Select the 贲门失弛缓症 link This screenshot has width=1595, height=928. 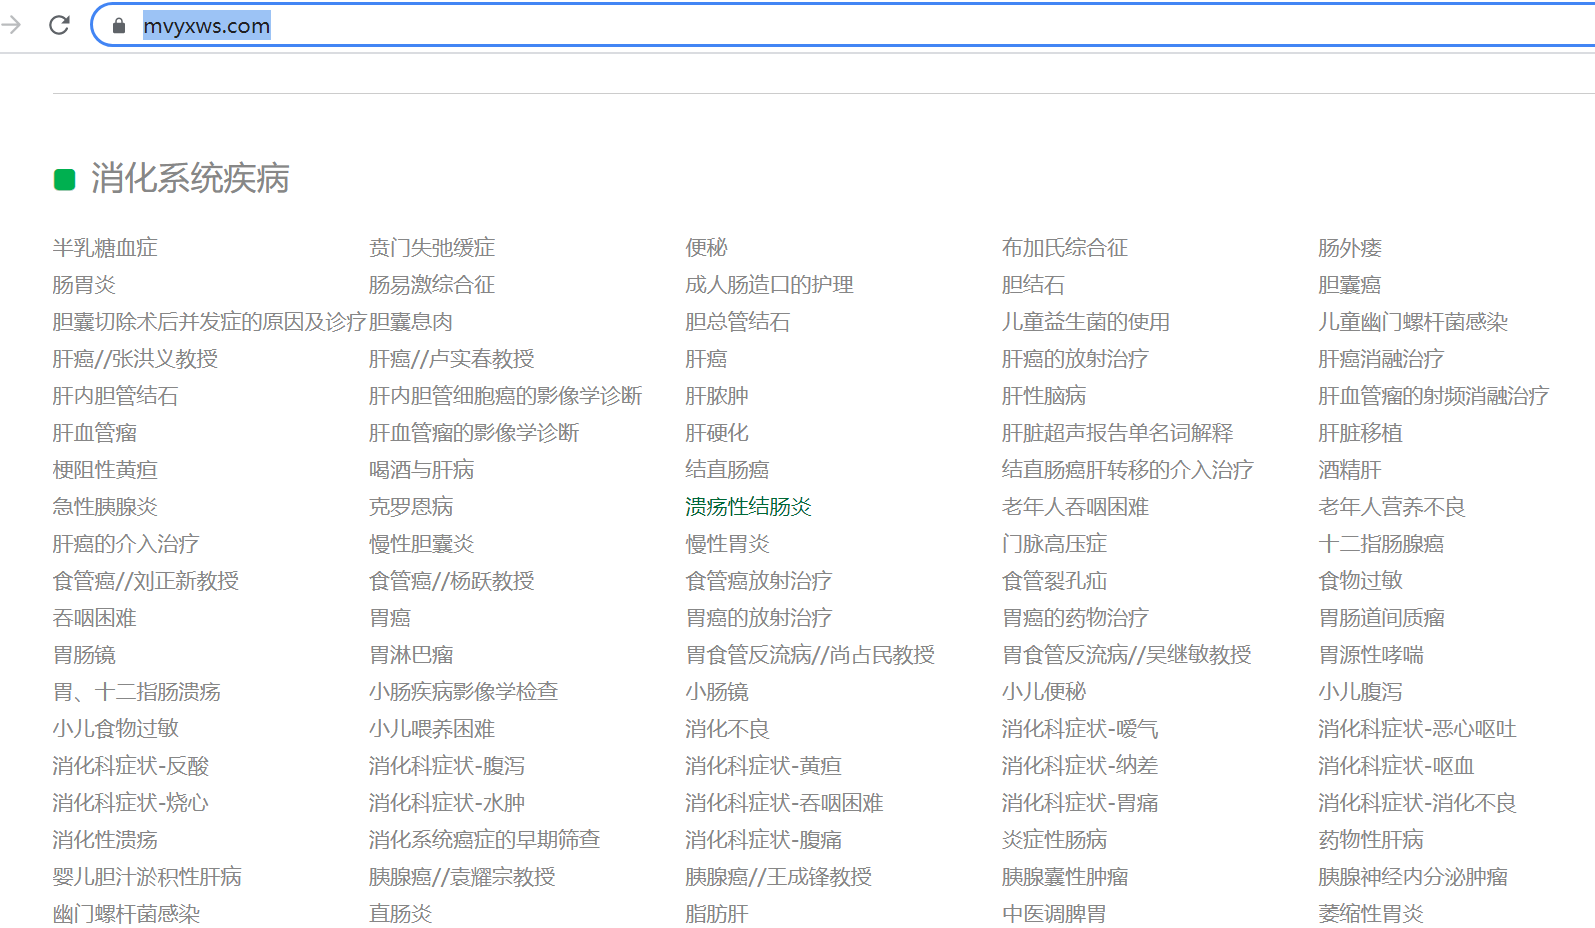pyautogui.click(x=432, y=248)
